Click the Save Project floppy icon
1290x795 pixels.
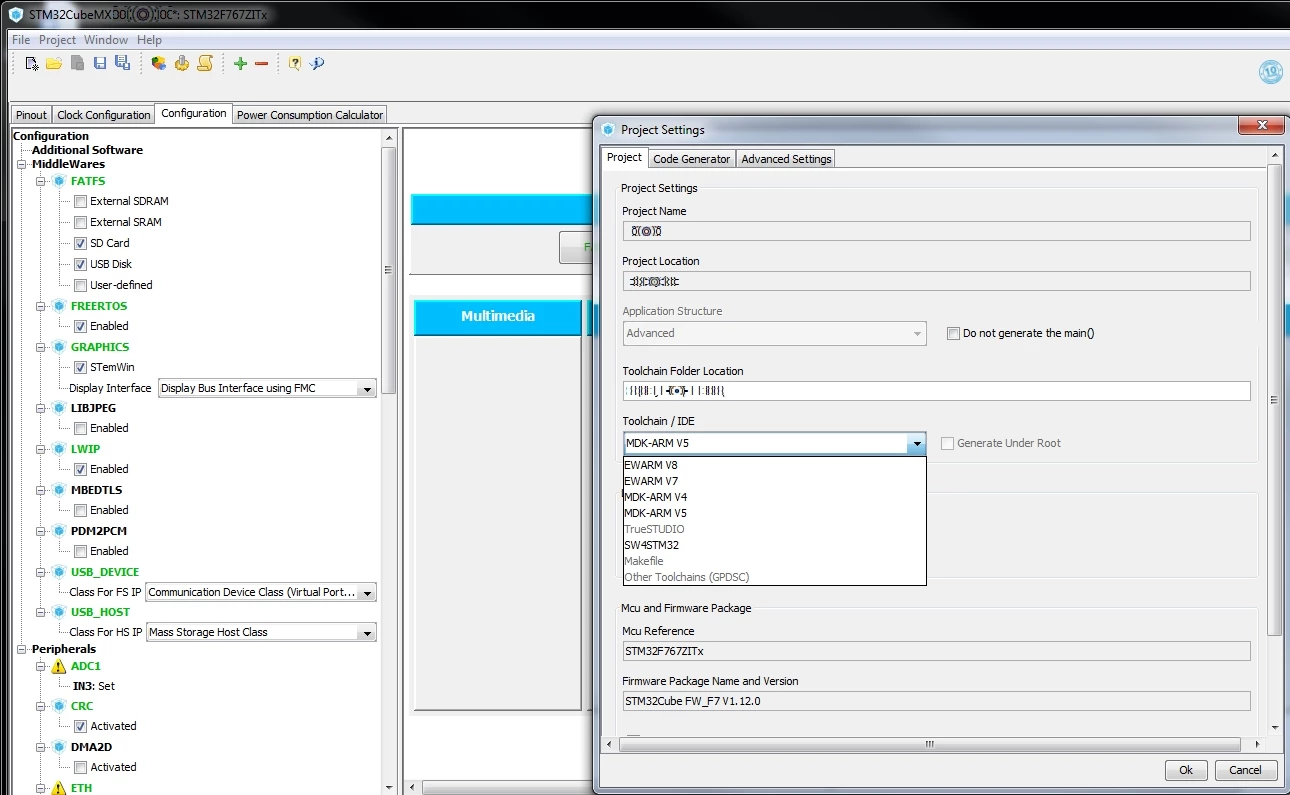pos(100,64)
